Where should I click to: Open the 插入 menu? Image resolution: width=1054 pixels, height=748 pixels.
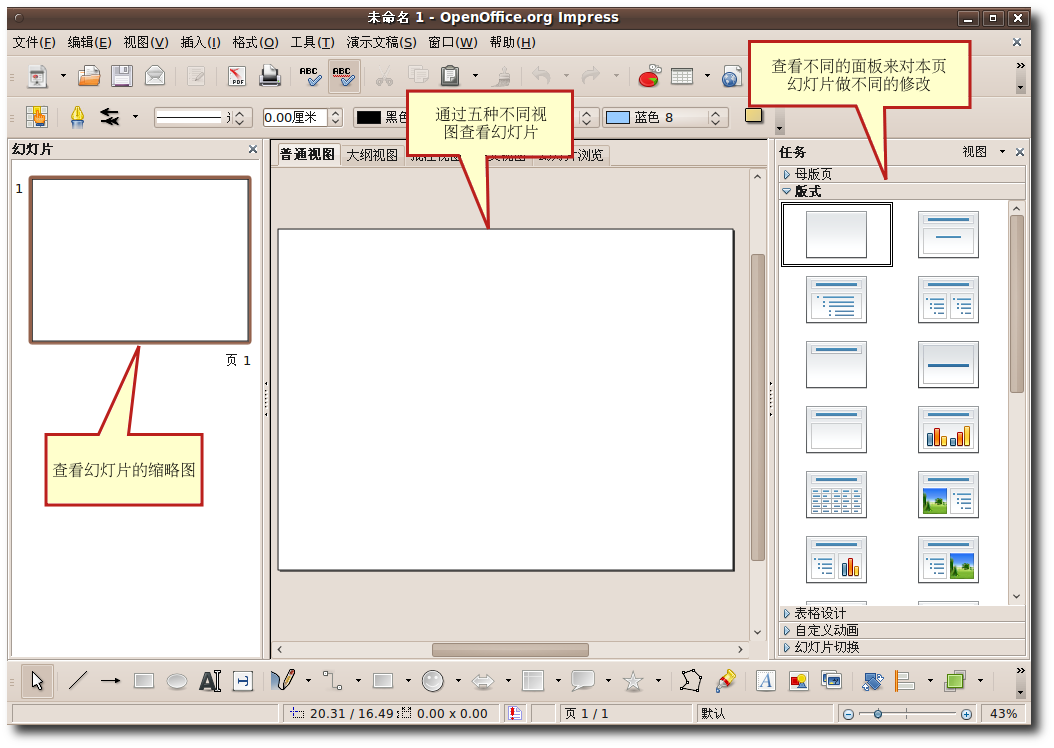click(x=200, y=42)
